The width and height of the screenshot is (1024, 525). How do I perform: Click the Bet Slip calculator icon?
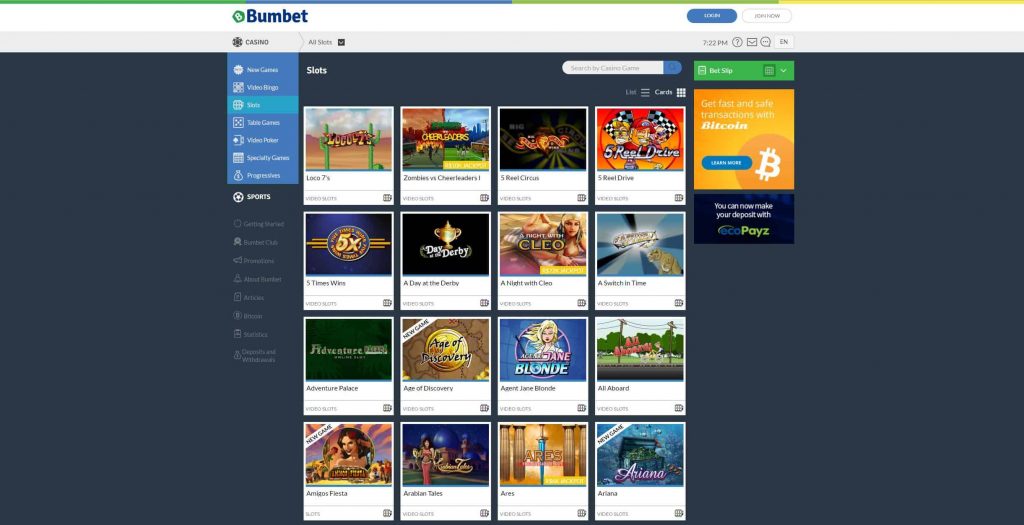pyautogui.click(x=769, y=71)
